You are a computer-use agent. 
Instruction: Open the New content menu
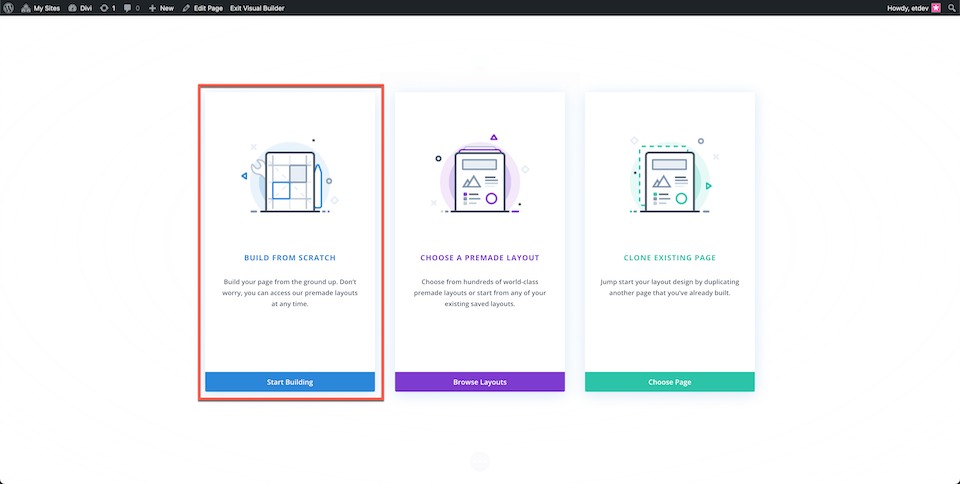click(x=162, y=8)
